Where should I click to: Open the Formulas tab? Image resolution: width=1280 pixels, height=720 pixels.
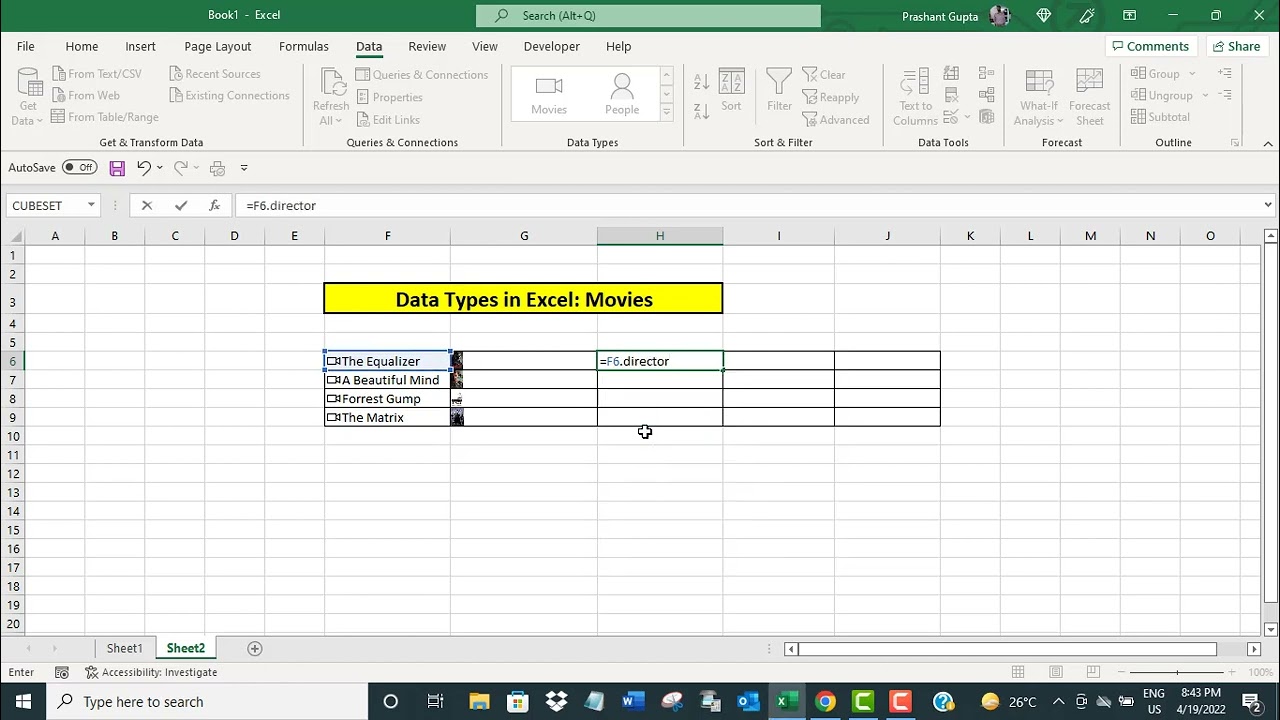[304, 46]
